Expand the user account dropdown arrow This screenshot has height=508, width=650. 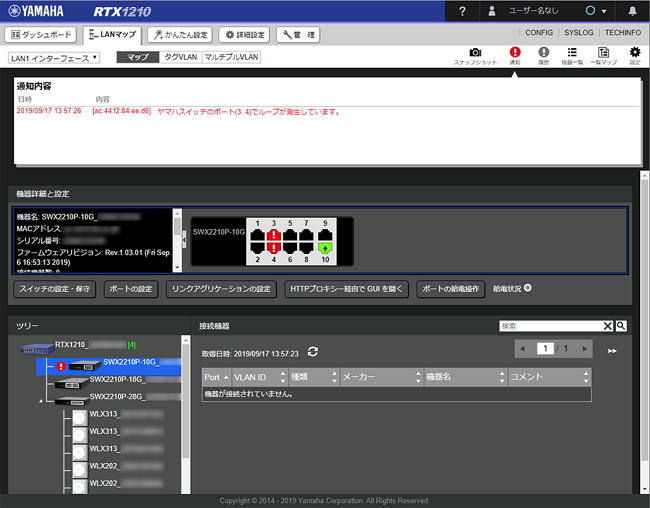coord(604,12)
